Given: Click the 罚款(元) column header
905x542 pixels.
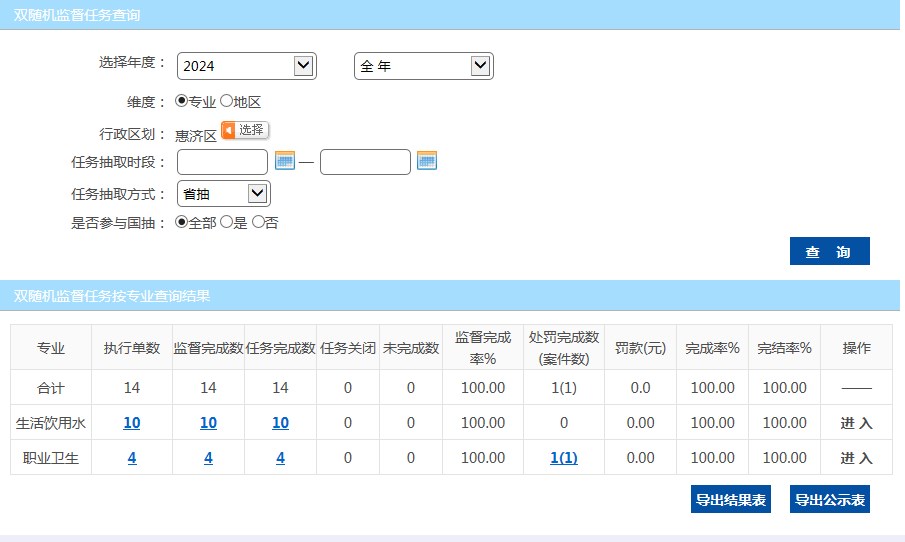Looking at the screenshot, I should (x=640, y=348).
